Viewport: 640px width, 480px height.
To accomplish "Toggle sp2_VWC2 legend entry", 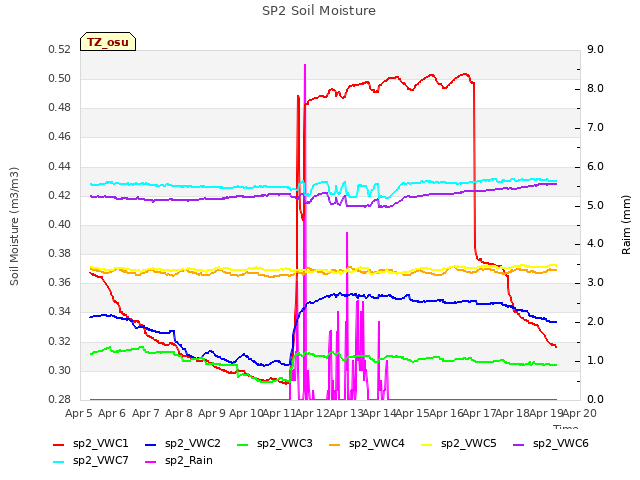I will click(182, 444).
